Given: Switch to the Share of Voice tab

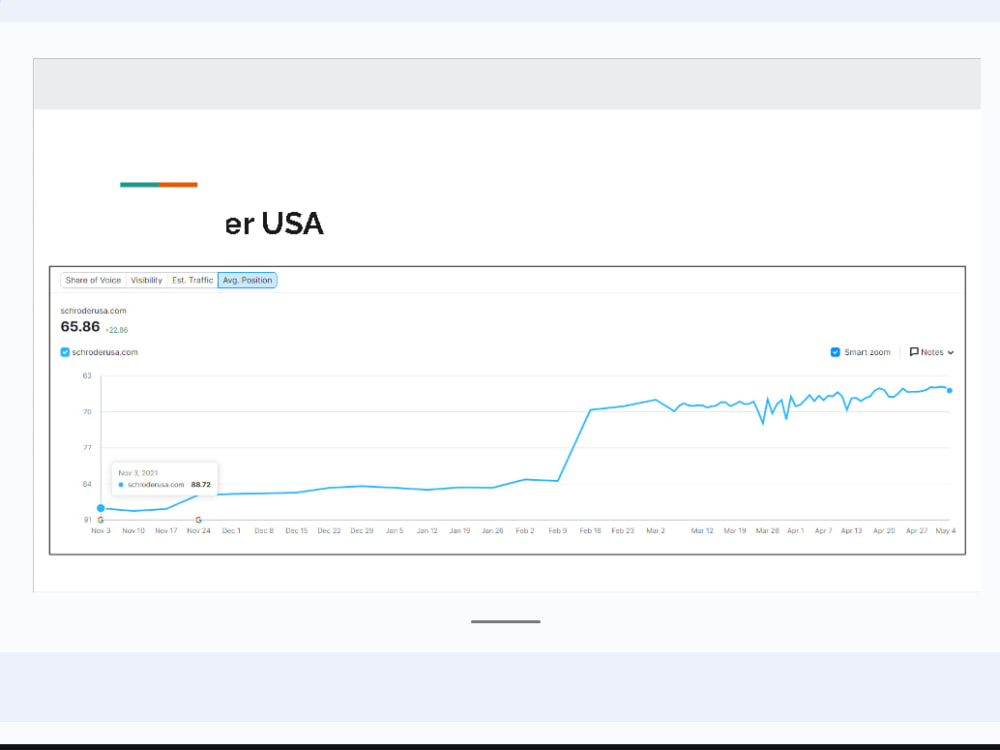Looking at the screenshot, I should tap(93, 280).
